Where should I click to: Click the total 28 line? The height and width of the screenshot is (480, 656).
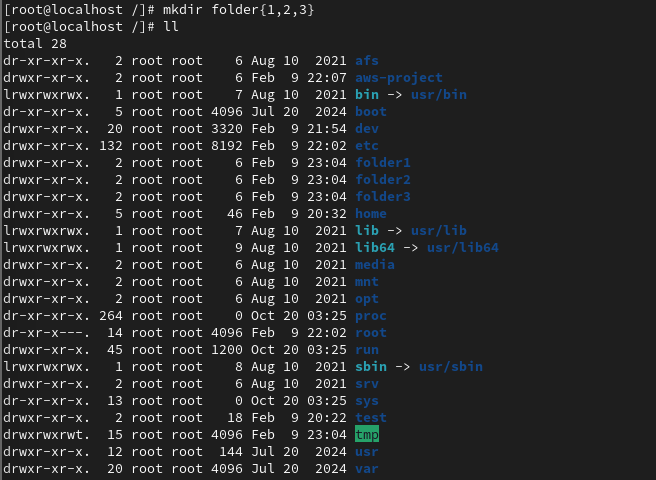coord(35,44)
